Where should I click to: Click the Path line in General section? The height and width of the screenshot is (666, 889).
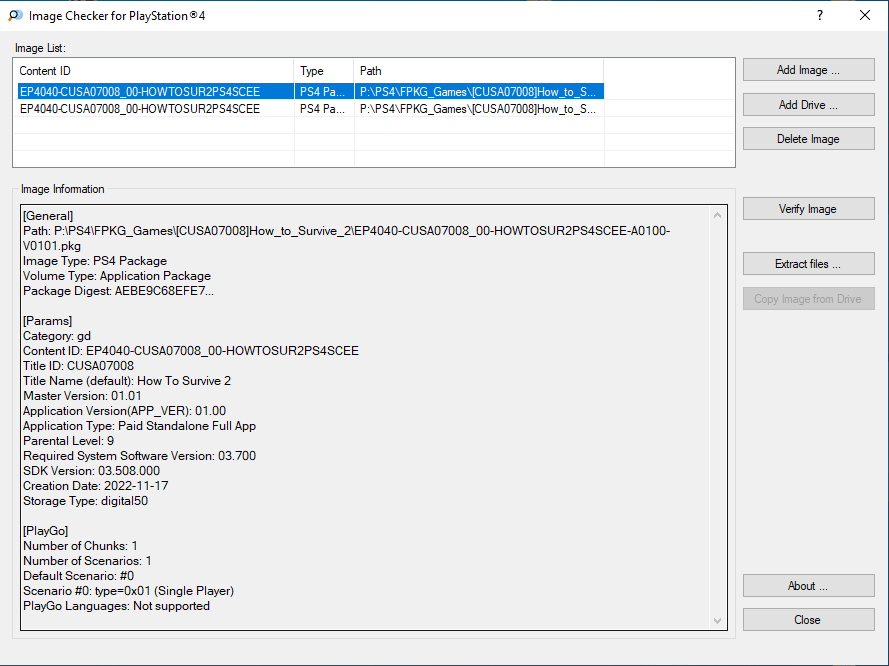click(x=346, y=238)
